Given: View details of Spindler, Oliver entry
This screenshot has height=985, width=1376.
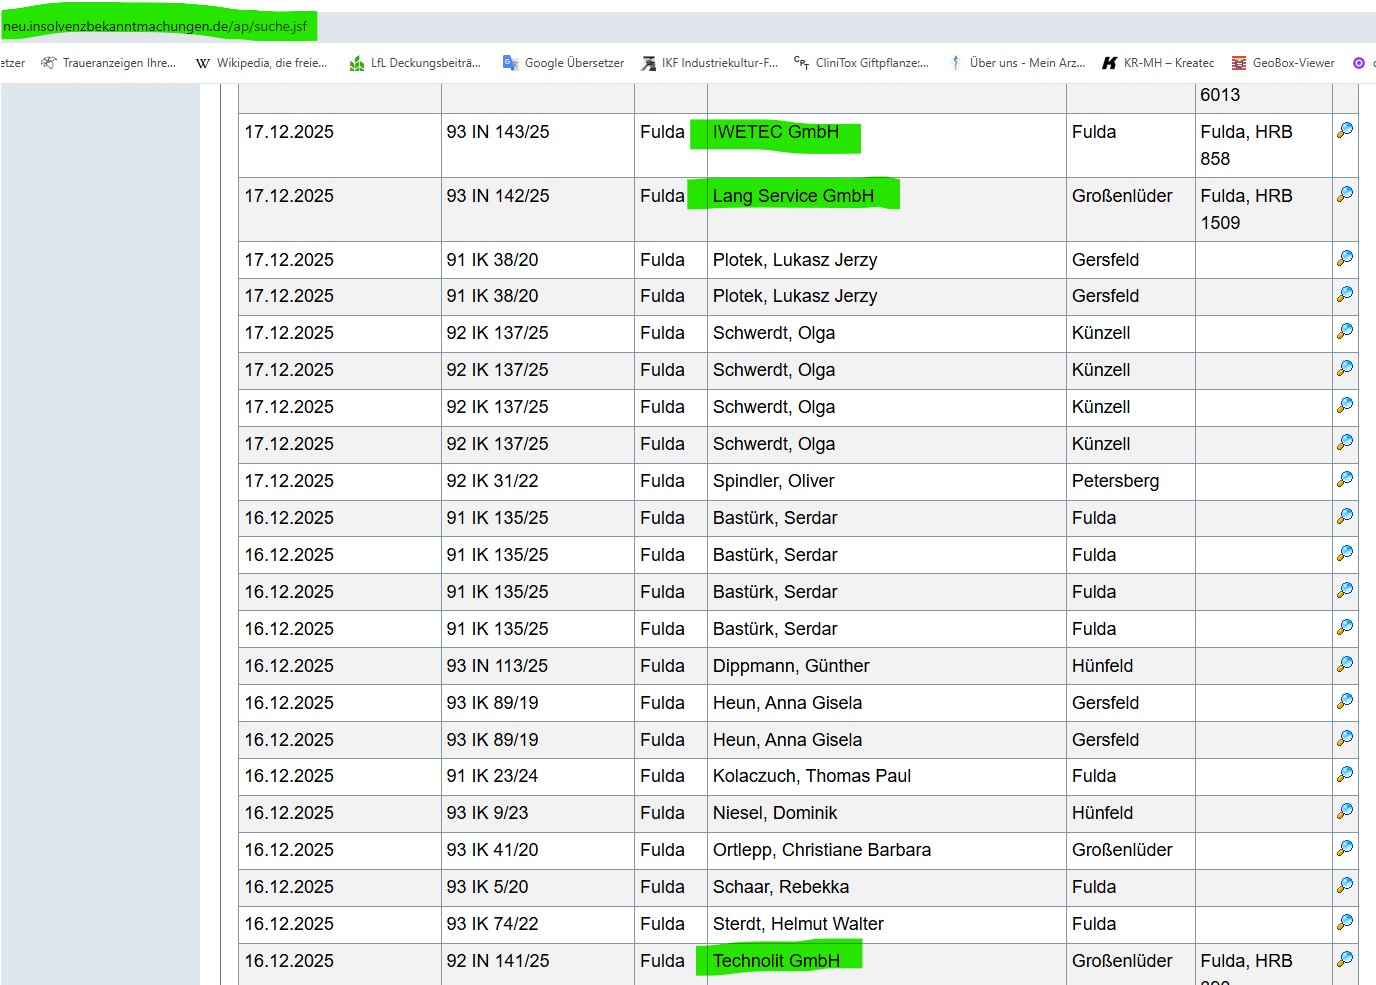Looking at the screenshot, I should (x=1345, y=479).
